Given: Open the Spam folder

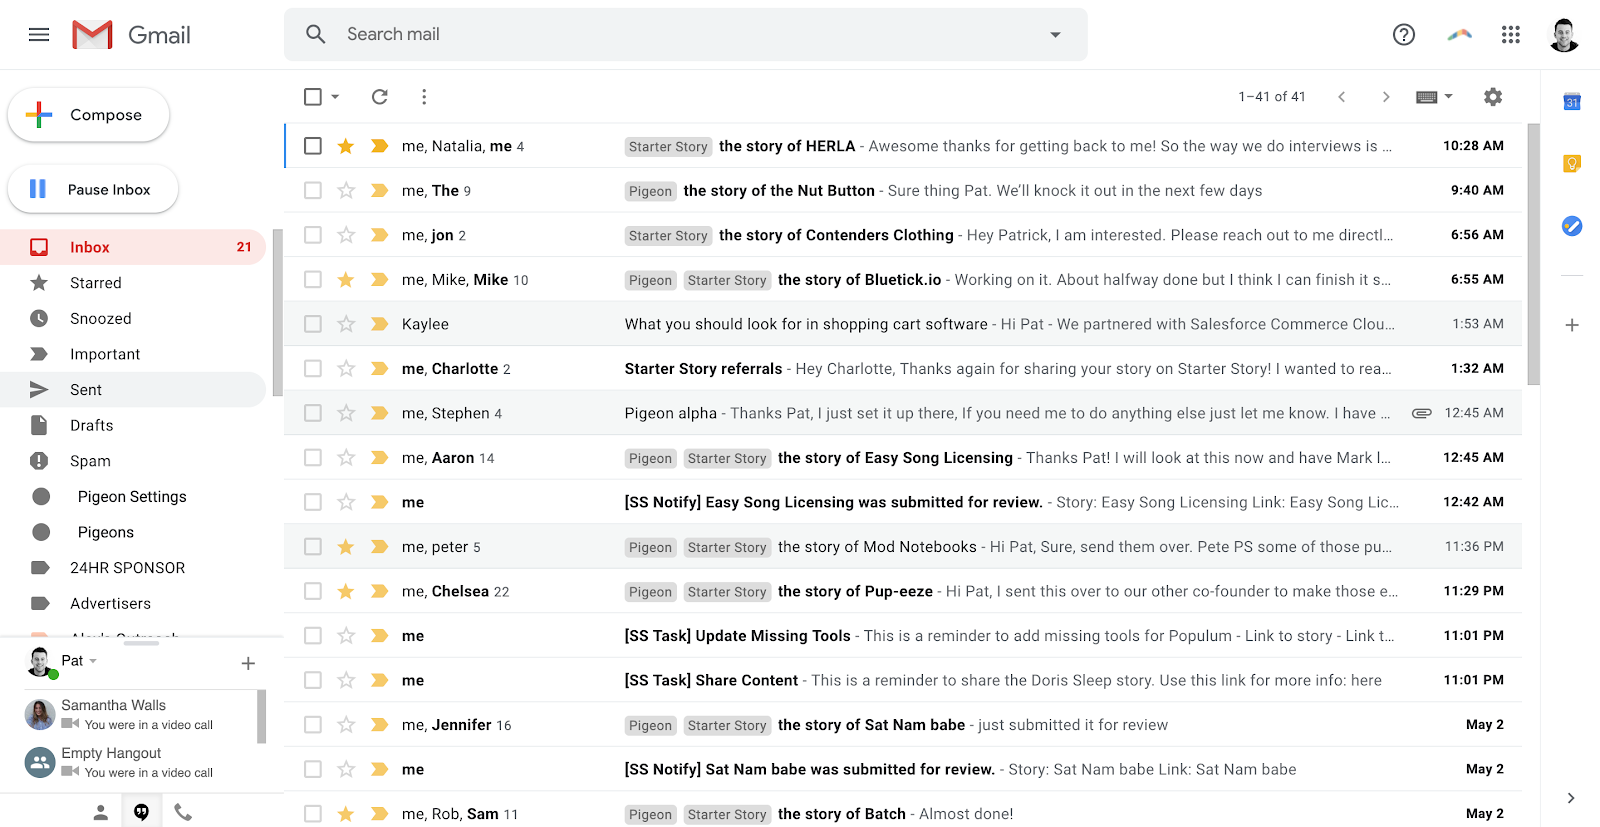Looking at the screenshot, I should pyautogui.click(x=134, y=461).
